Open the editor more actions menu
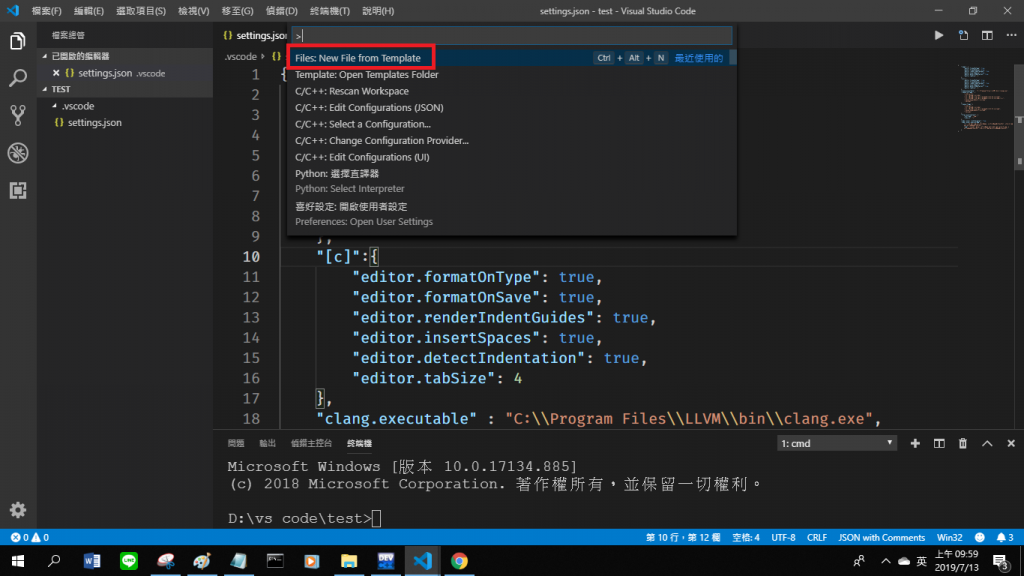The height and width of the screenshot is (576, 1024). point(1011,35)
